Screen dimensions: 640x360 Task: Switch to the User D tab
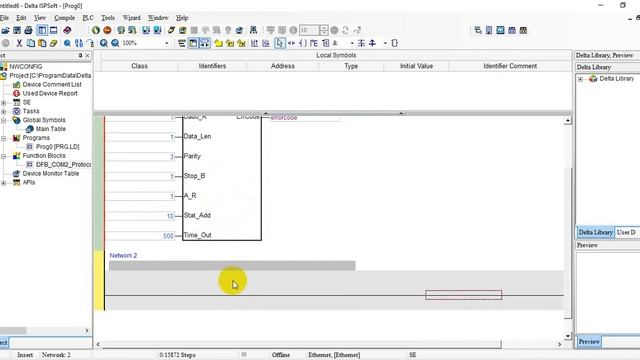click(627, 232)
